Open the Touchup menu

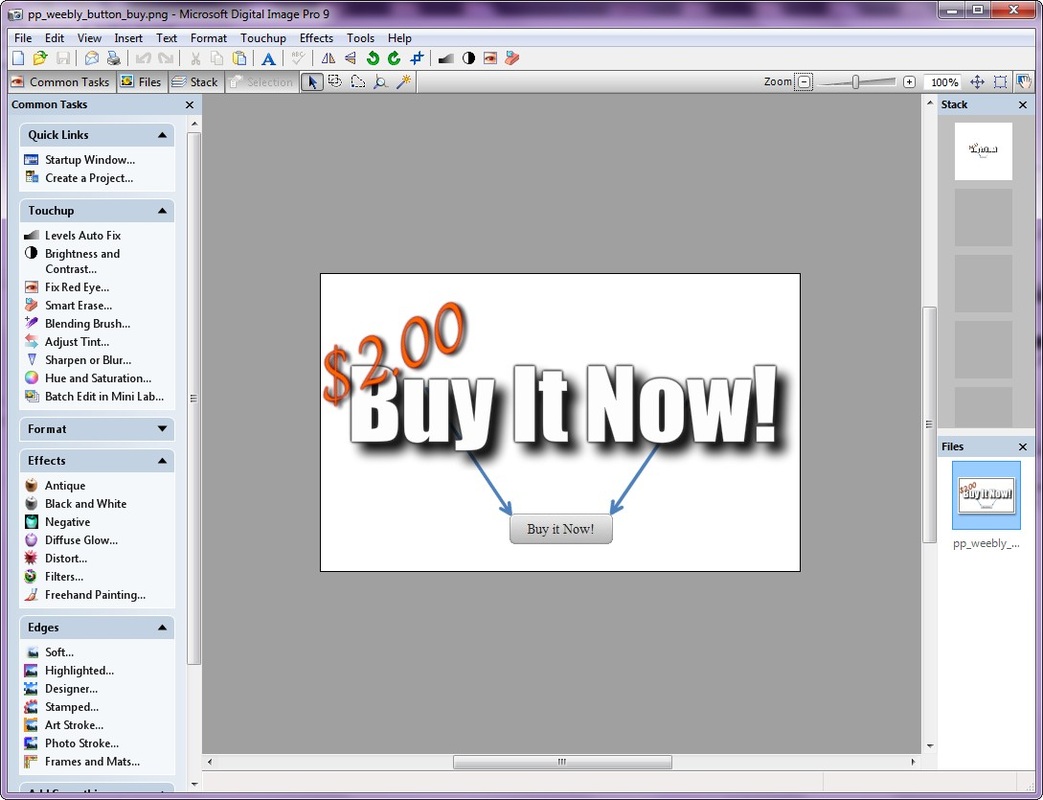click(x=263, y=38)
